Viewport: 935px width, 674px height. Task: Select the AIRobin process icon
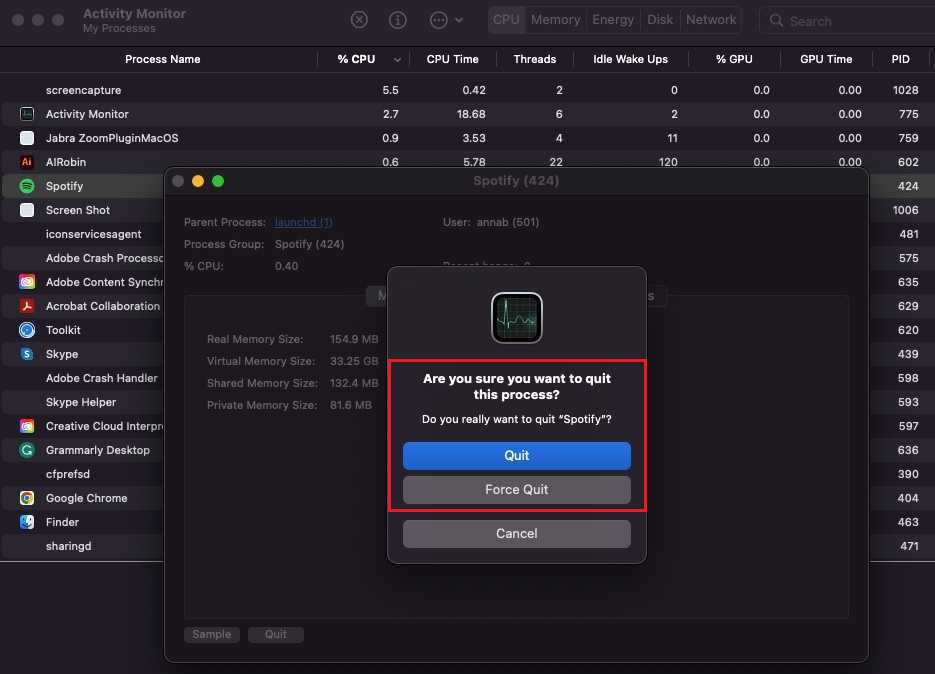(27, 162)
